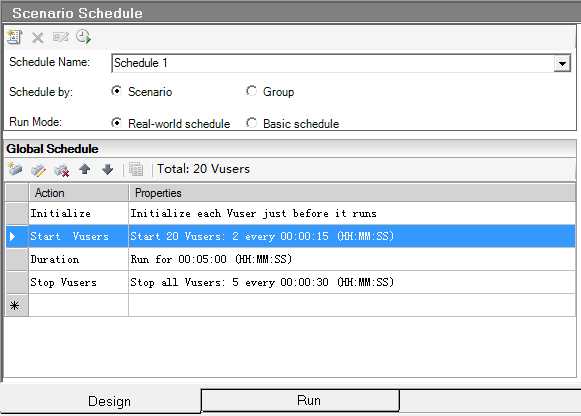Click the Schedule 1 name field
This screenshot has height=416, width=581.
(332, 63)
